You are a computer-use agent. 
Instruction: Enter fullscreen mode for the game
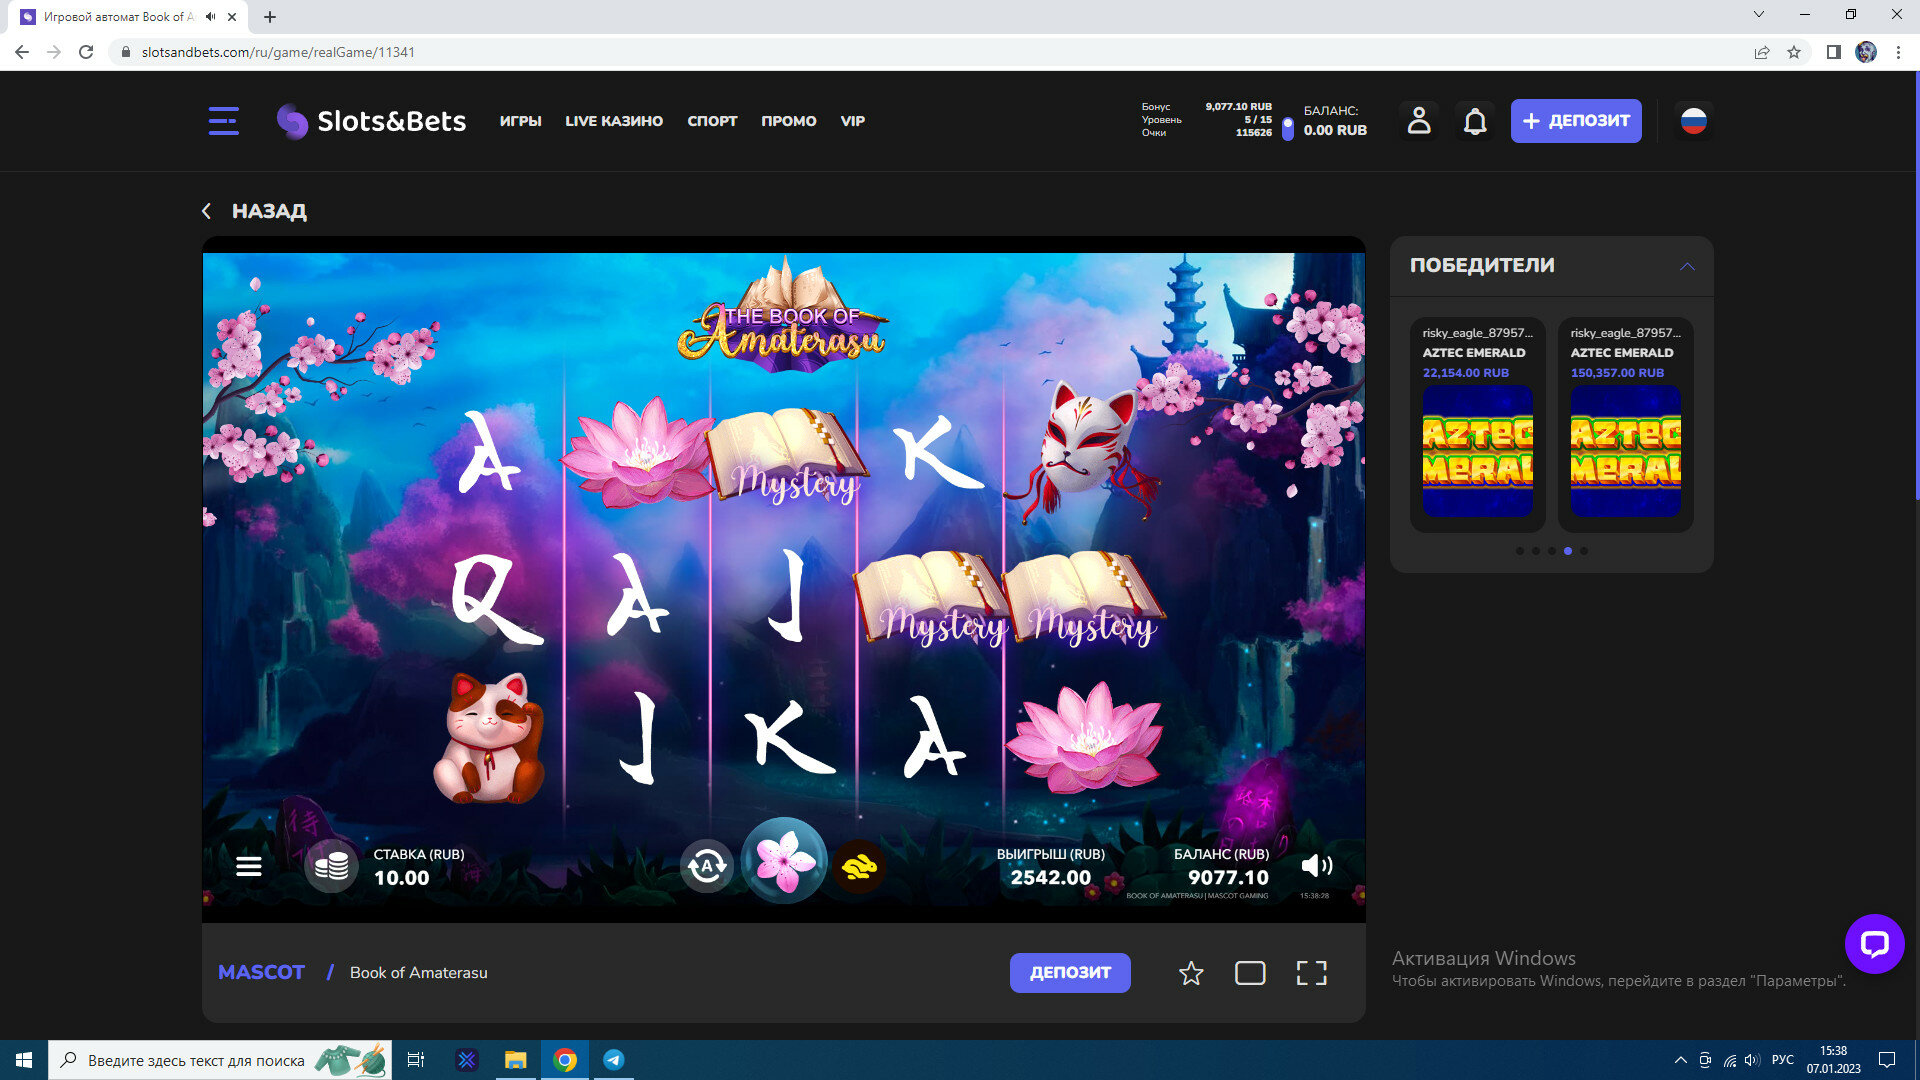tap(1311, 973)
